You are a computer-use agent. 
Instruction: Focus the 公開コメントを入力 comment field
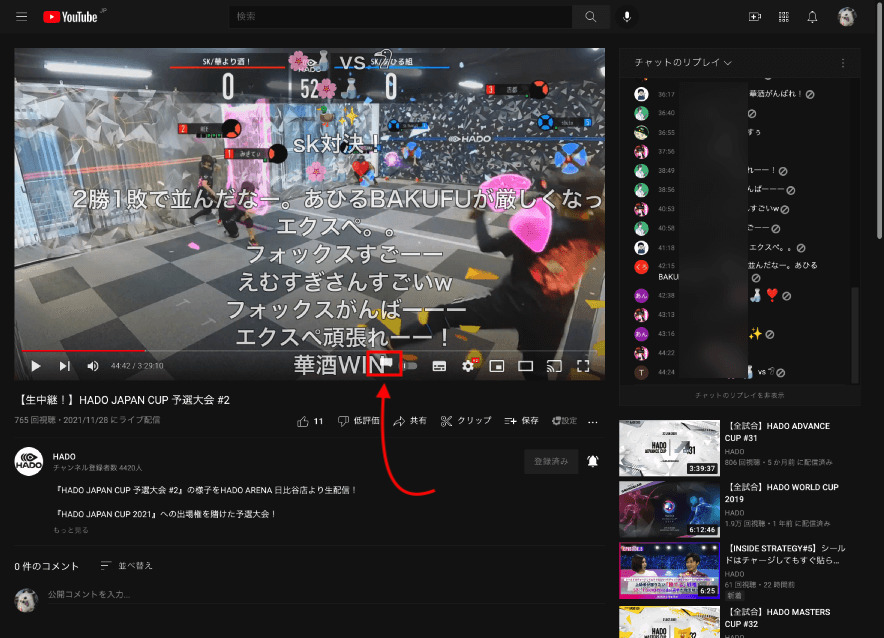pos(325,595)
